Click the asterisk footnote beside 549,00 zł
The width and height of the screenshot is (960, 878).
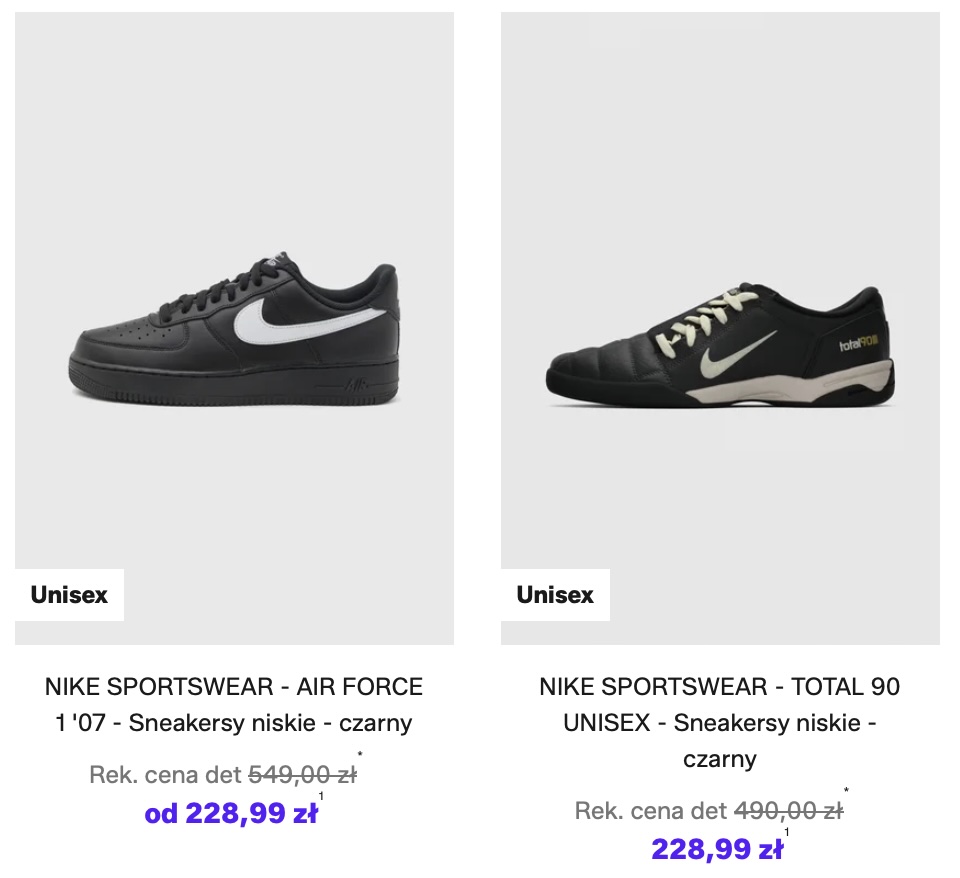[360, 755]
